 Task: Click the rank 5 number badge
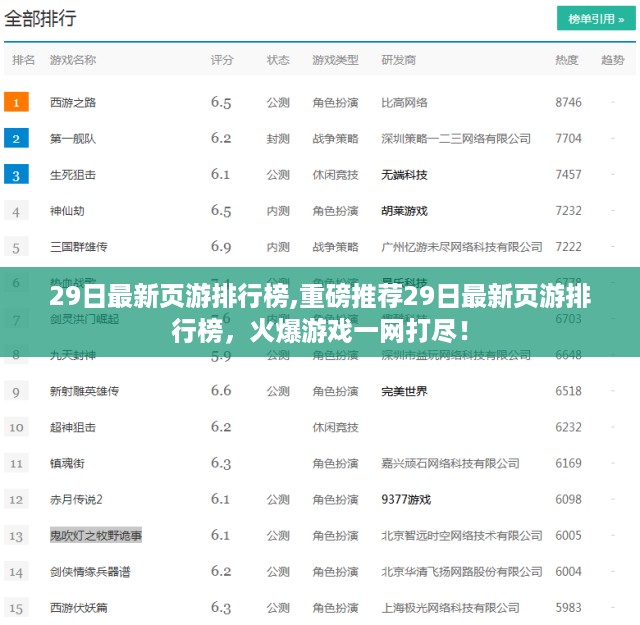[17, 246]
